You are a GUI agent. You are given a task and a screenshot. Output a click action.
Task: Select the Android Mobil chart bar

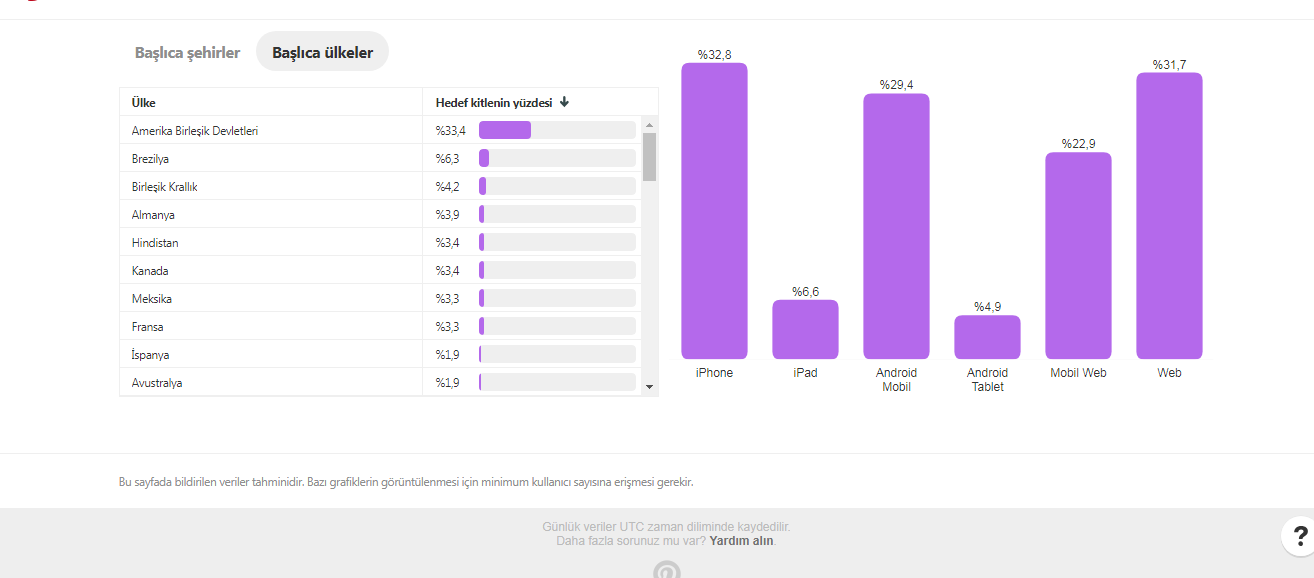(x=896, y=226)
